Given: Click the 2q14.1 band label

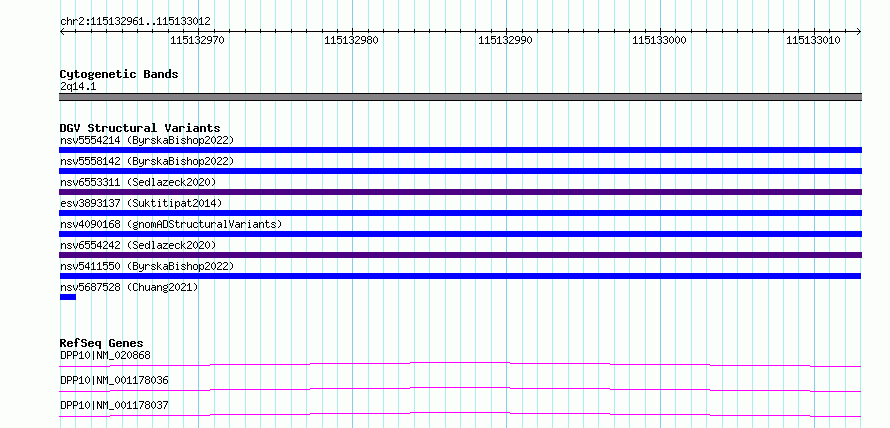Looking at the screenshot, I should tap(78, 86).
